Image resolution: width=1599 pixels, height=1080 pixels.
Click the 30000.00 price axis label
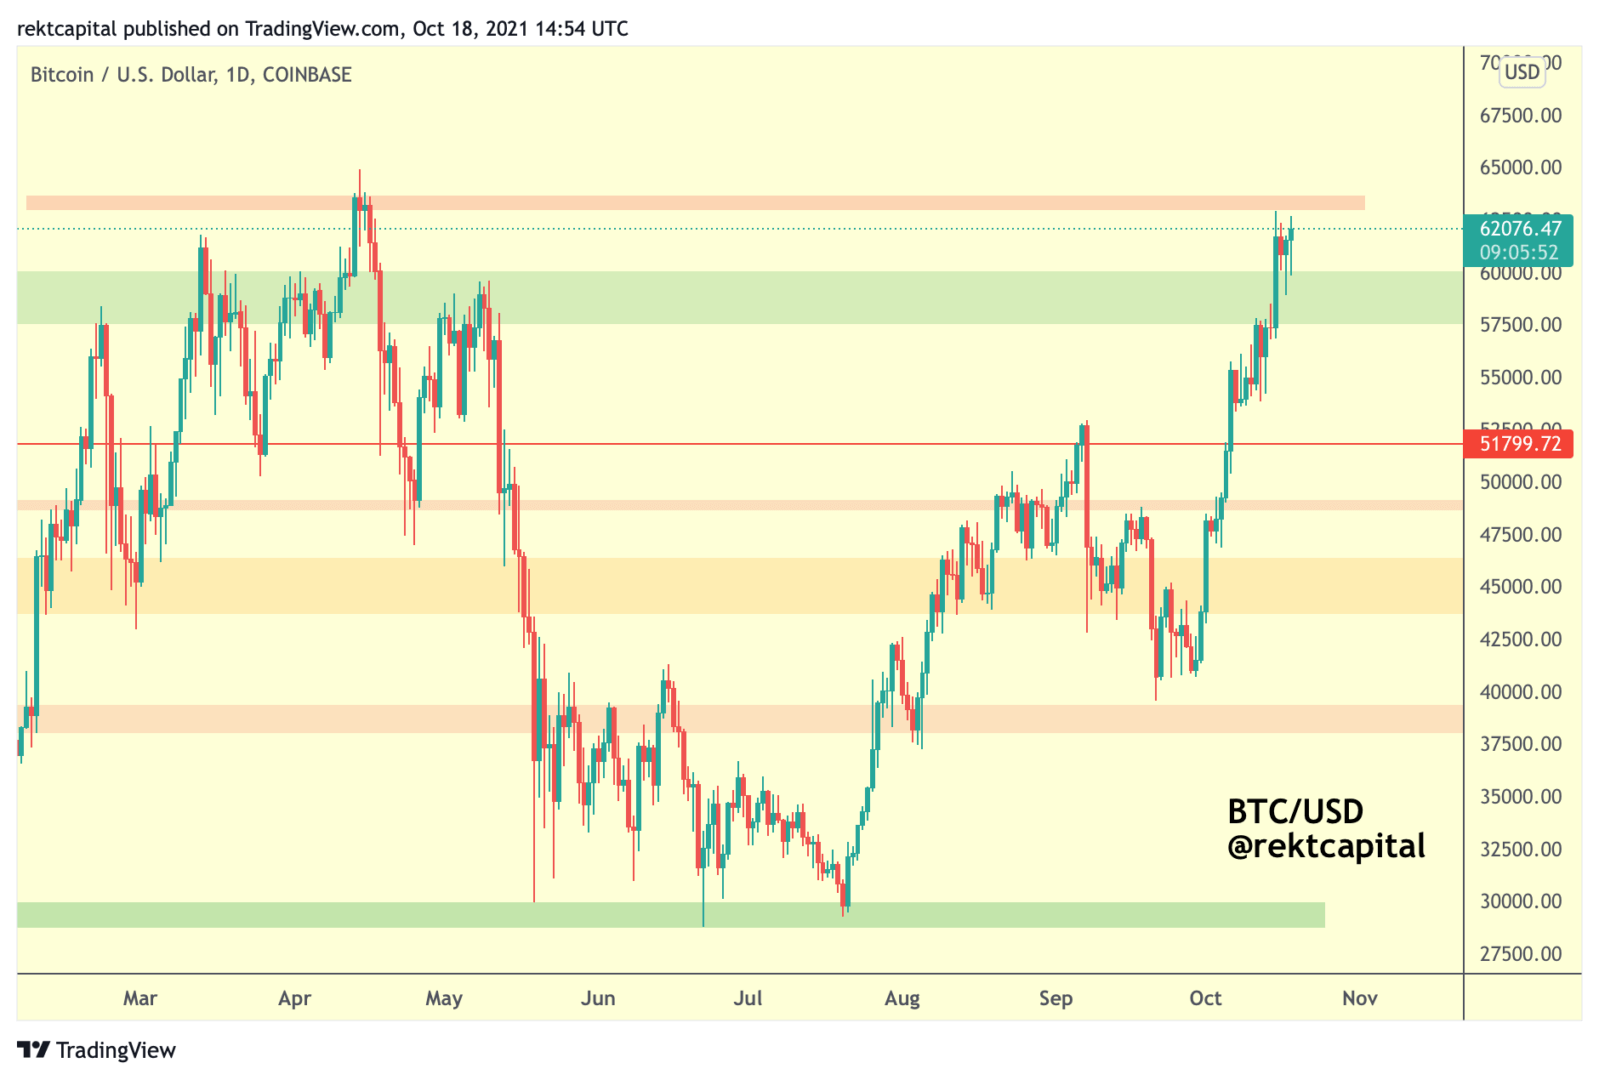click(x=1520, y=901)
